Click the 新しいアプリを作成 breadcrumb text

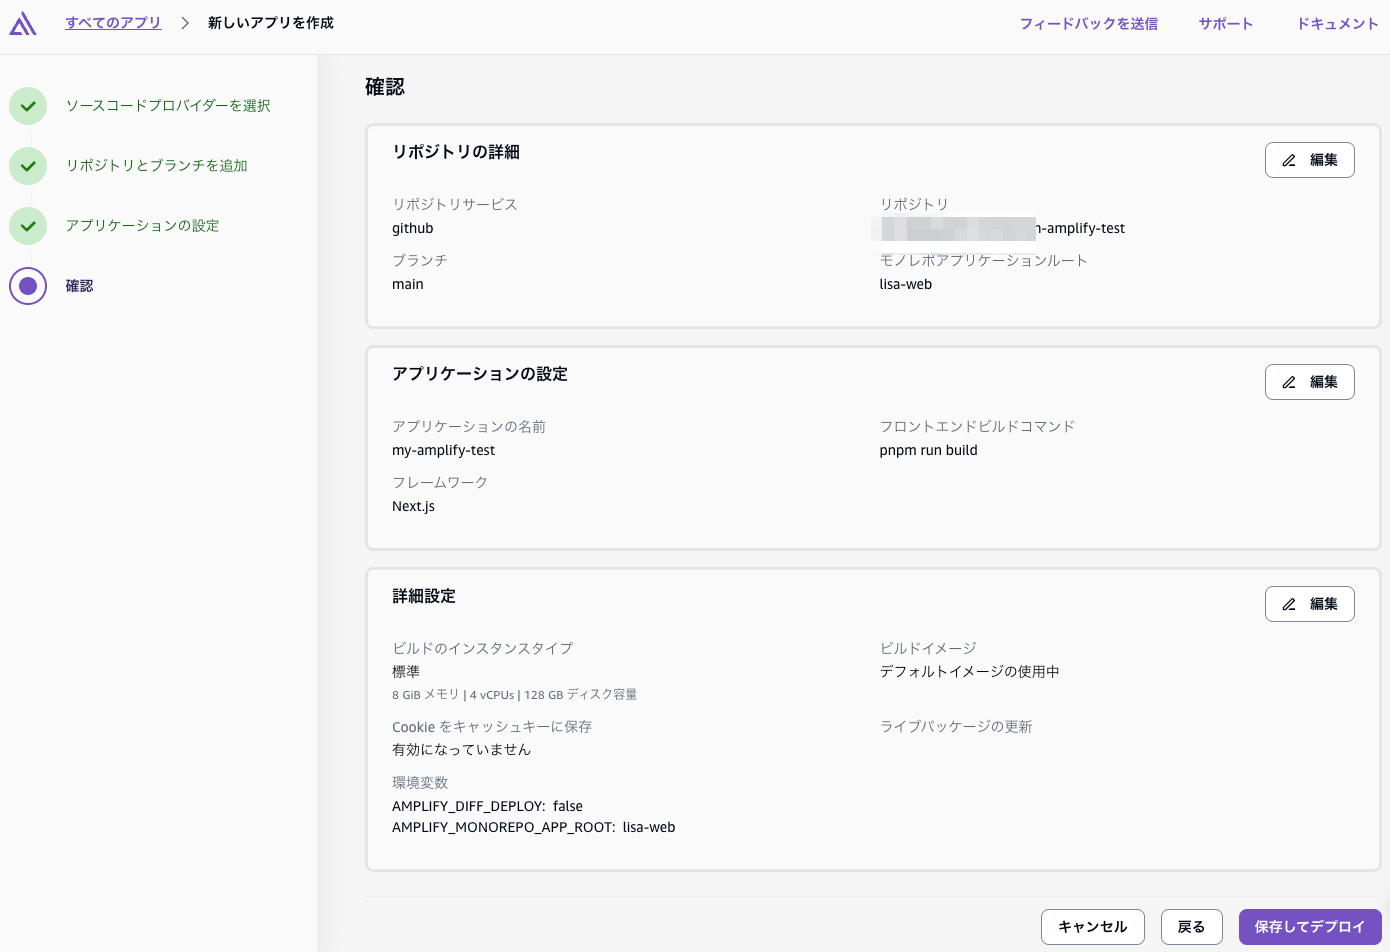(x=270, y=22)
